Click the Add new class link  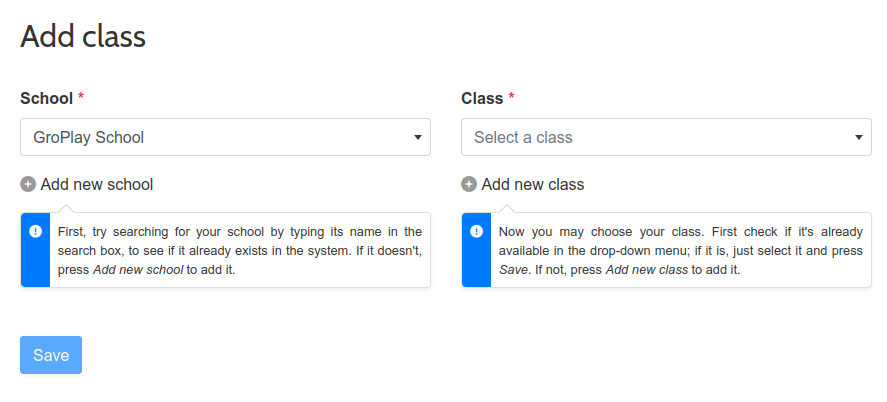(533, 184)
